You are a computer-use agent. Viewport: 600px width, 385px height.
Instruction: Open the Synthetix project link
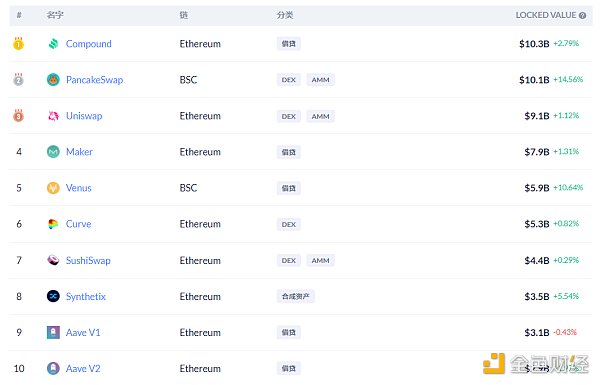pyautogui.click(x=86, y=296)
